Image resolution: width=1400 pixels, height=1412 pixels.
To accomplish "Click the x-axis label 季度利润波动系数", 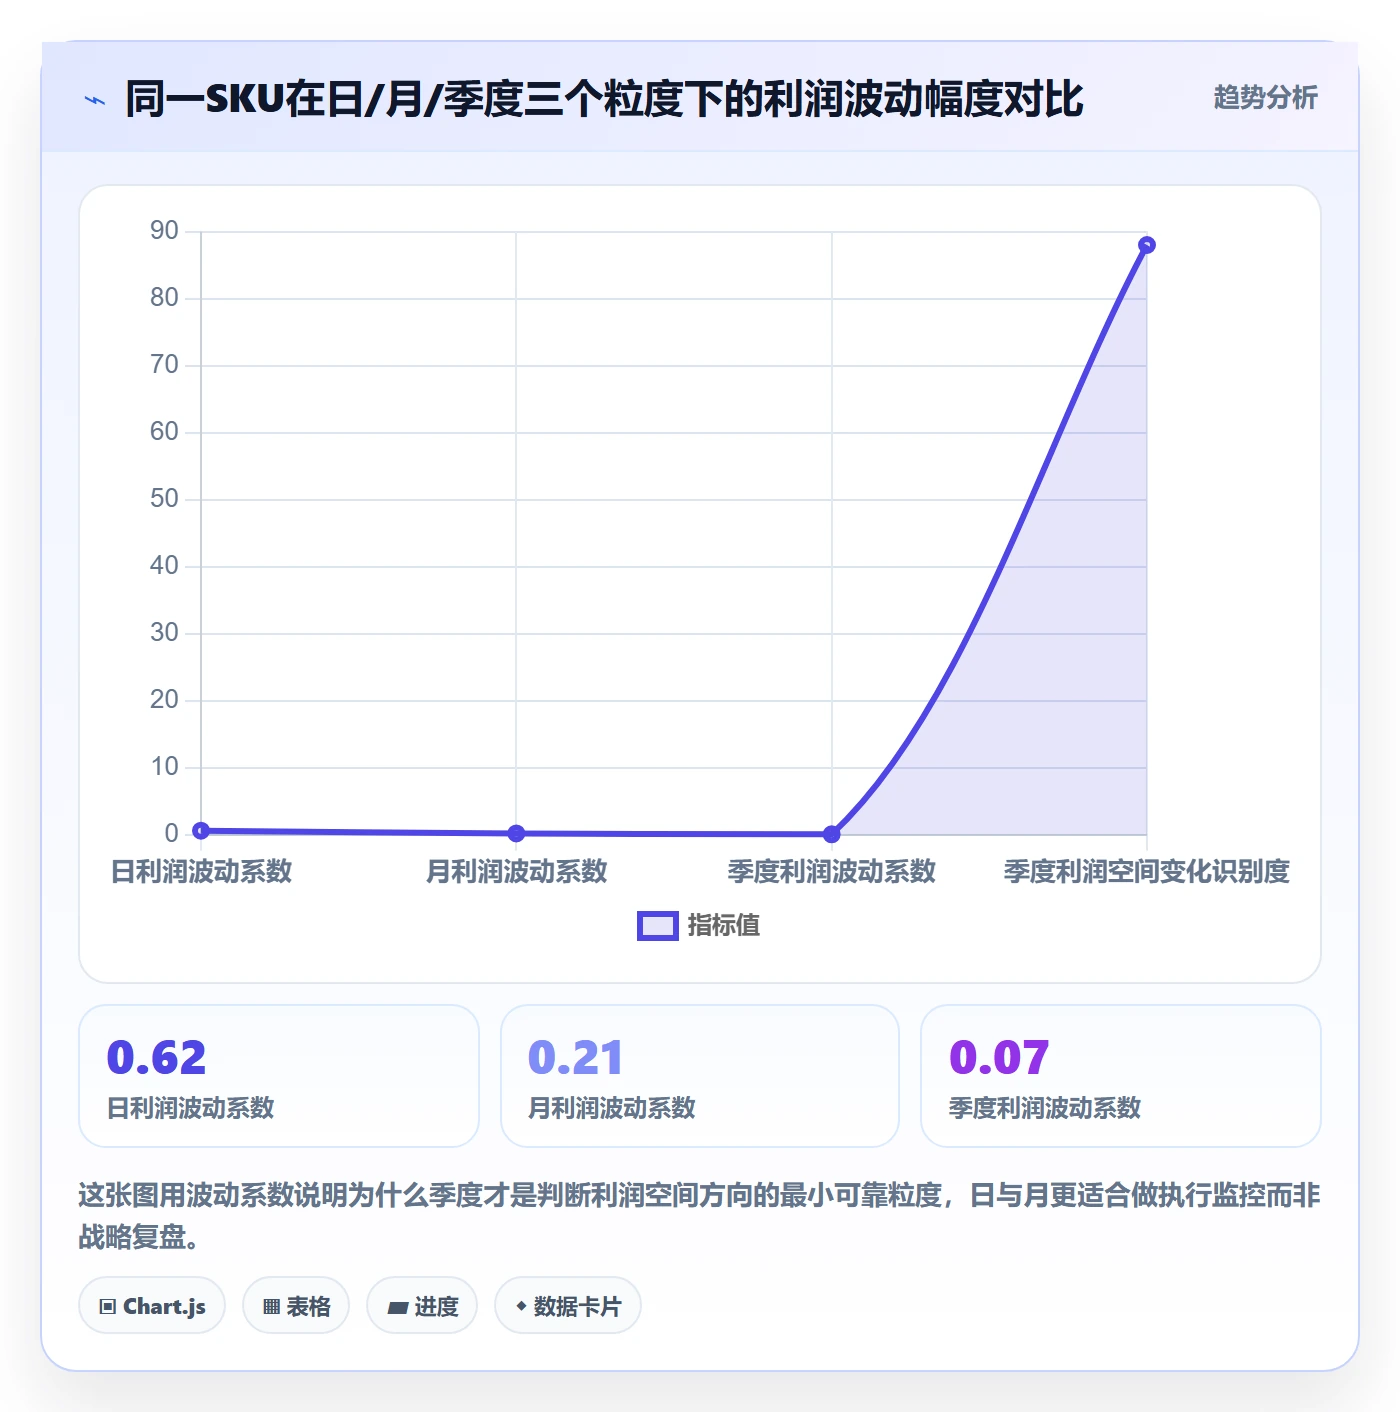I will [831, 871].
